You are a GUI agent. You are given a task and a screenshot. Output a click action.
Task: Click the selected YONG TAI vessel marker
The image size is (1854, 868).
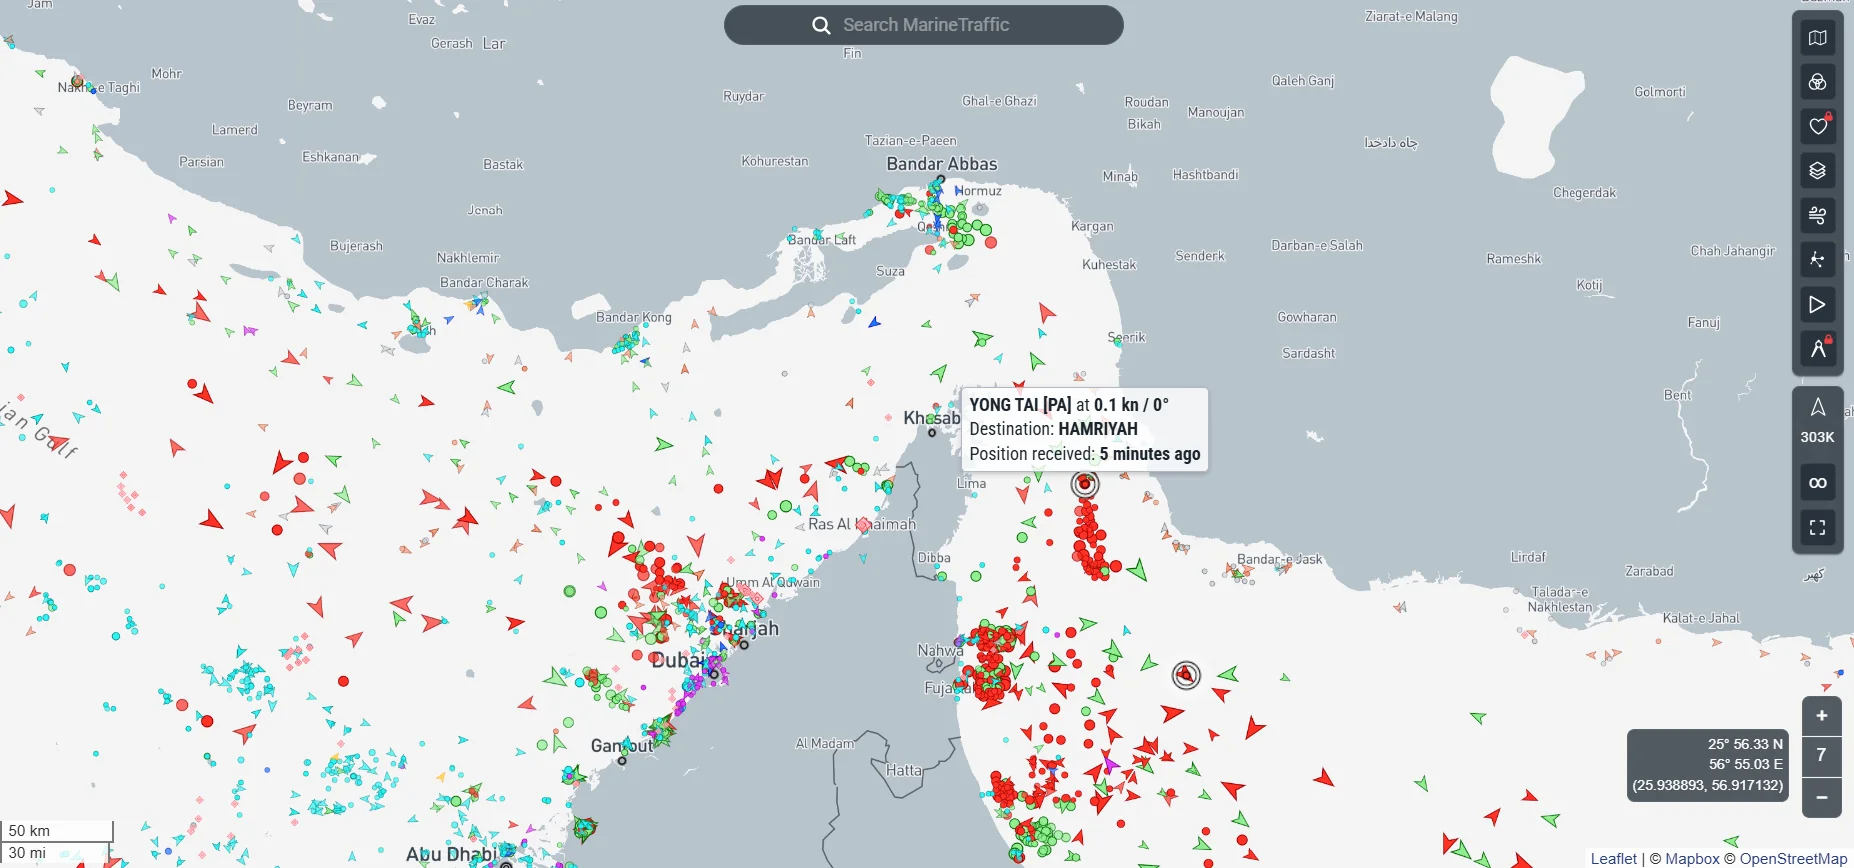coord(1085,484)
